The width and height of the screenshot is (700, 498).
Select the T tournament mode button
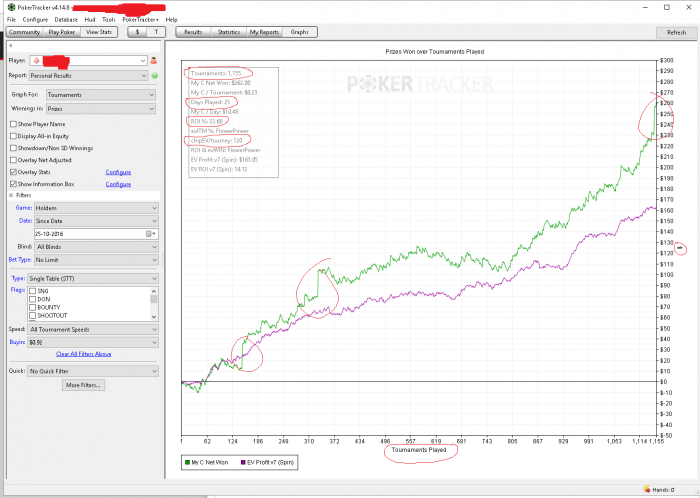click(156, 32)
